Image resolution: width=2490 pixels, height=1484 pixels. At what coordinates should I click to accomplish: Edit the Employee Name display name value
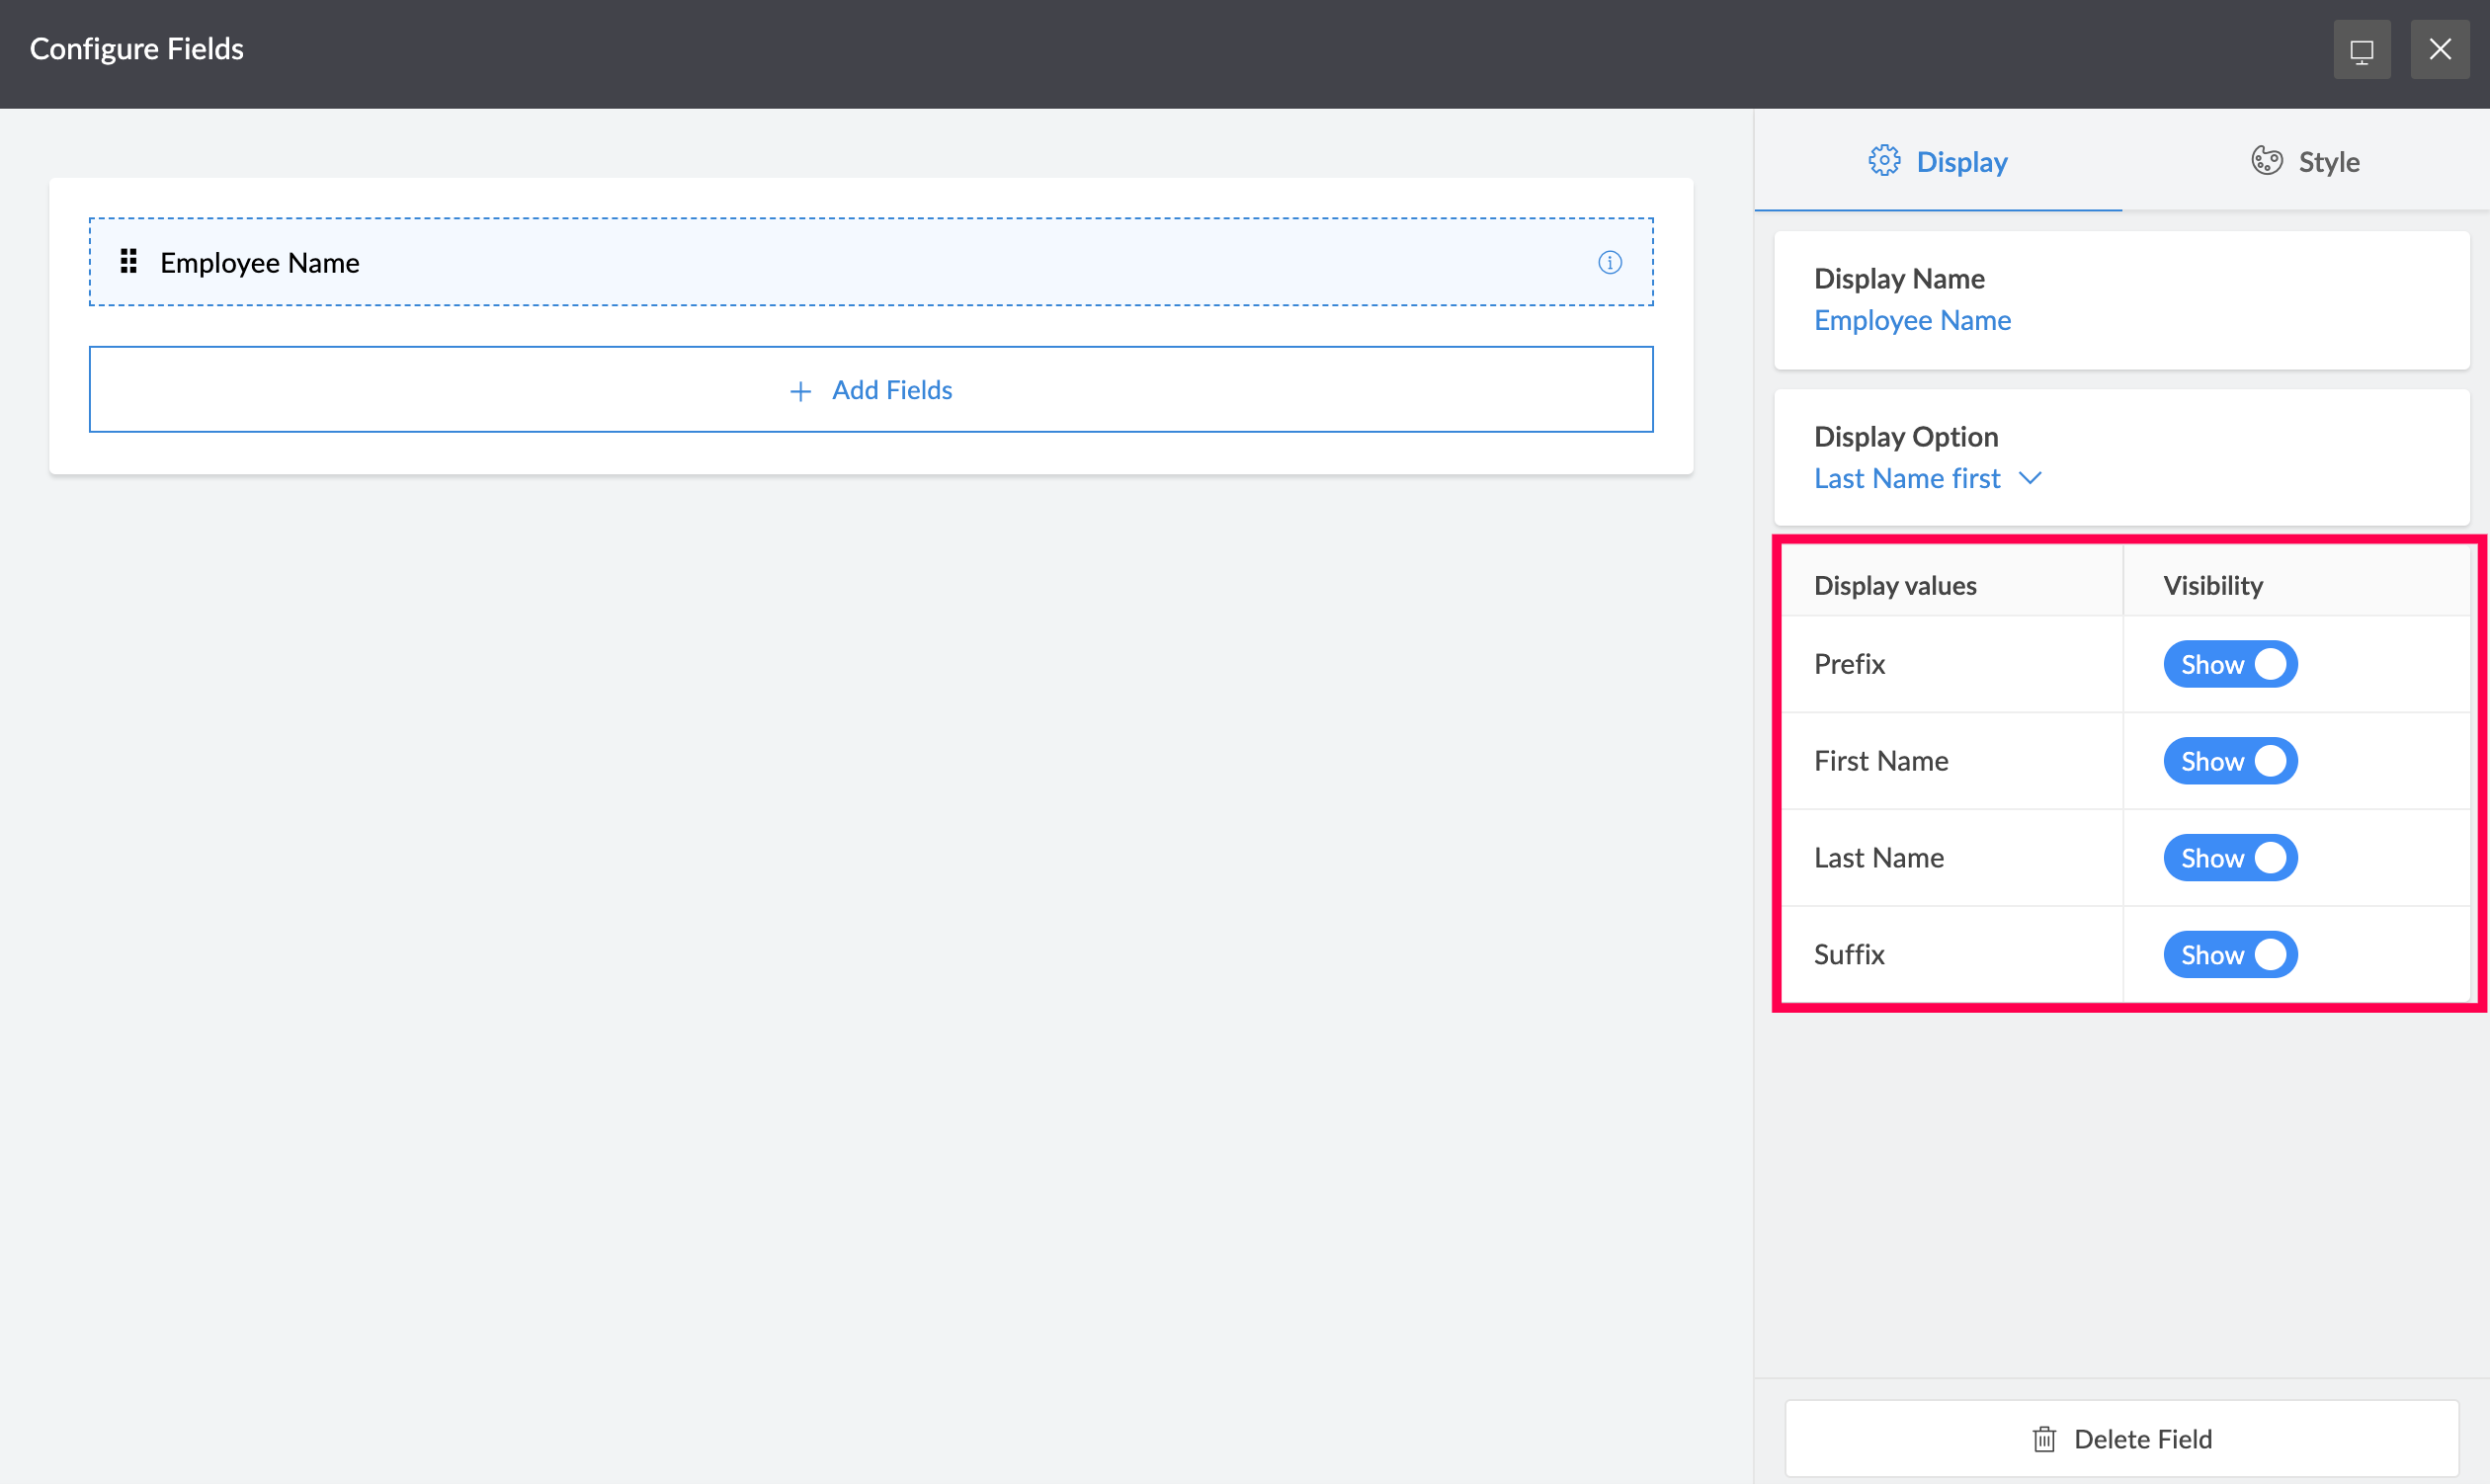coord(1912,320)
